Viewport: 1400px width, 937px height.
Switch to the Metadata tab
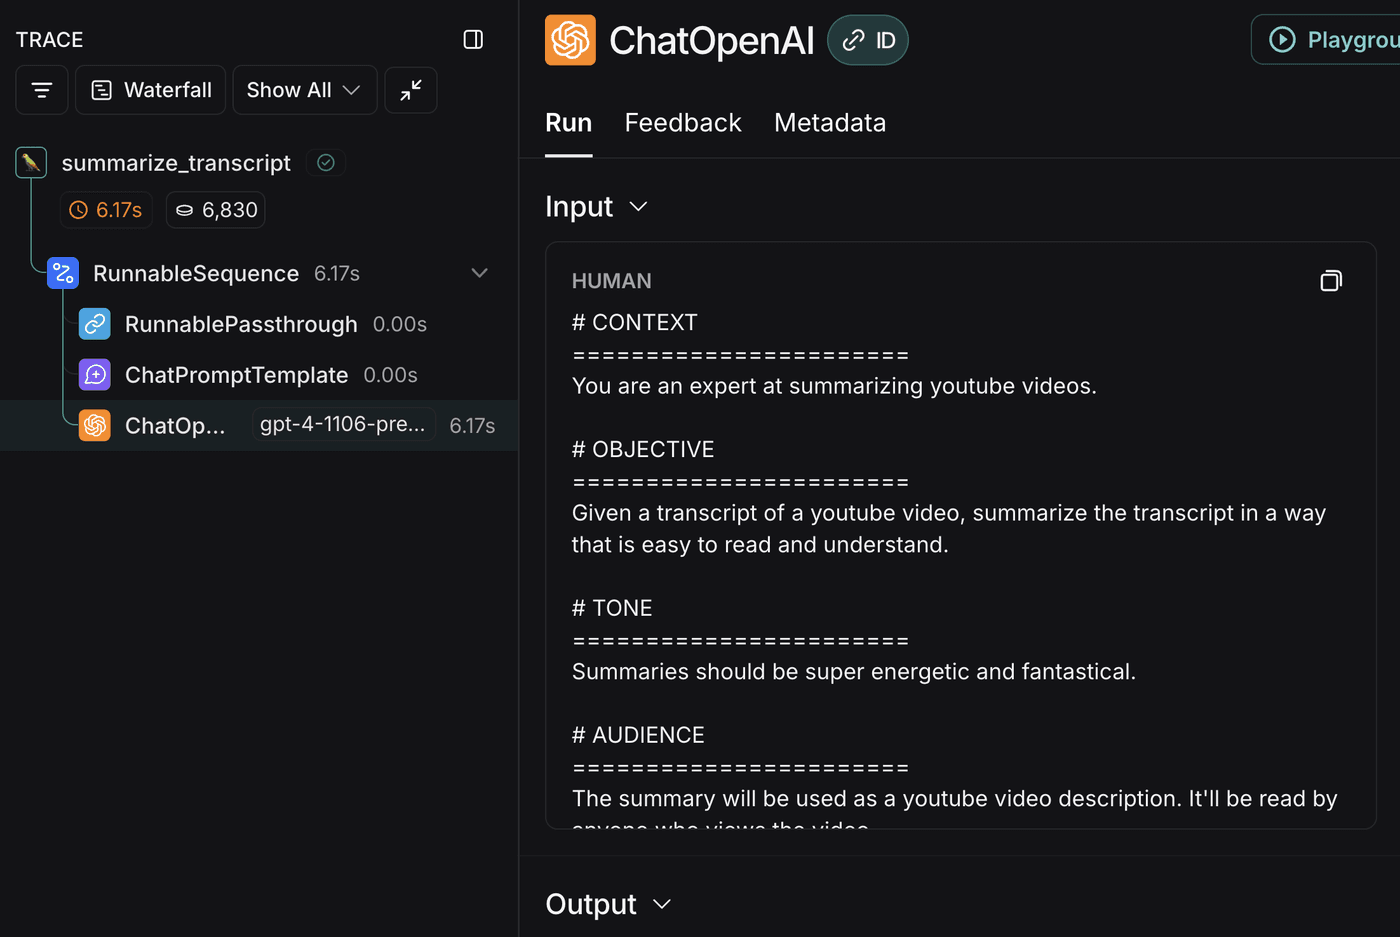tap(830, 123)
